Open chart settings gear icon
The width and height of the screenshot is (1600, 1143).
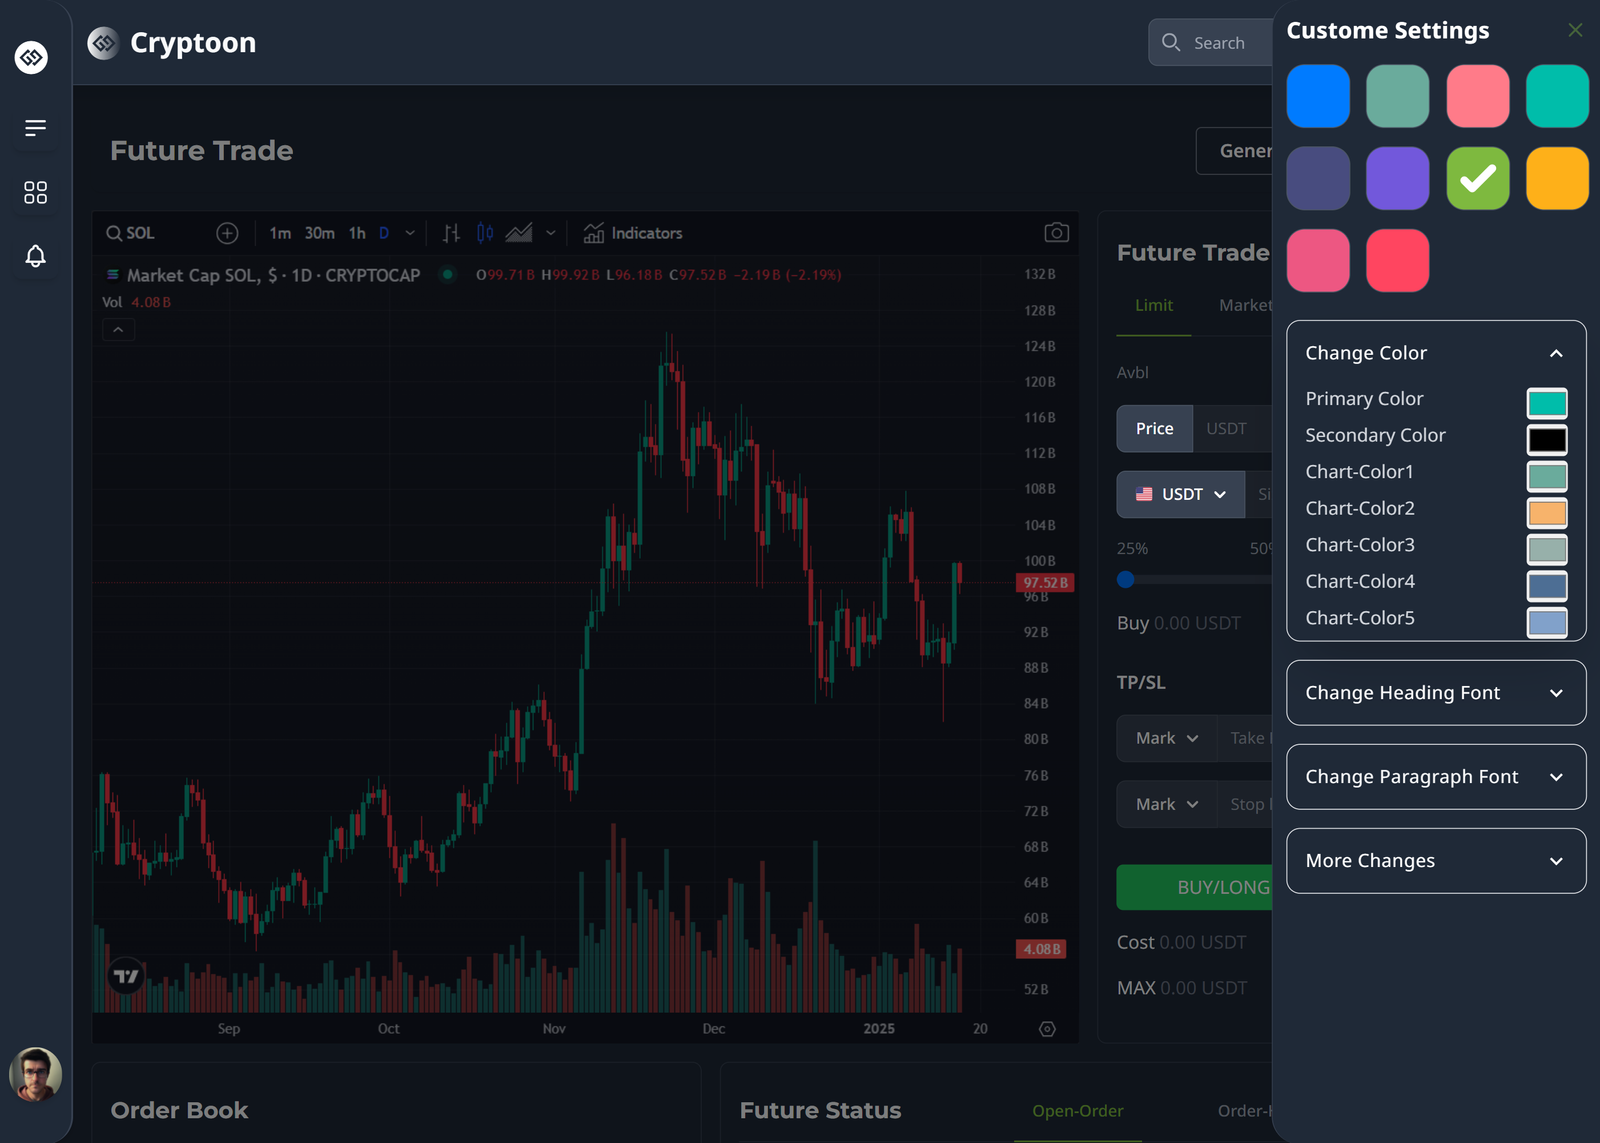1047,1029
